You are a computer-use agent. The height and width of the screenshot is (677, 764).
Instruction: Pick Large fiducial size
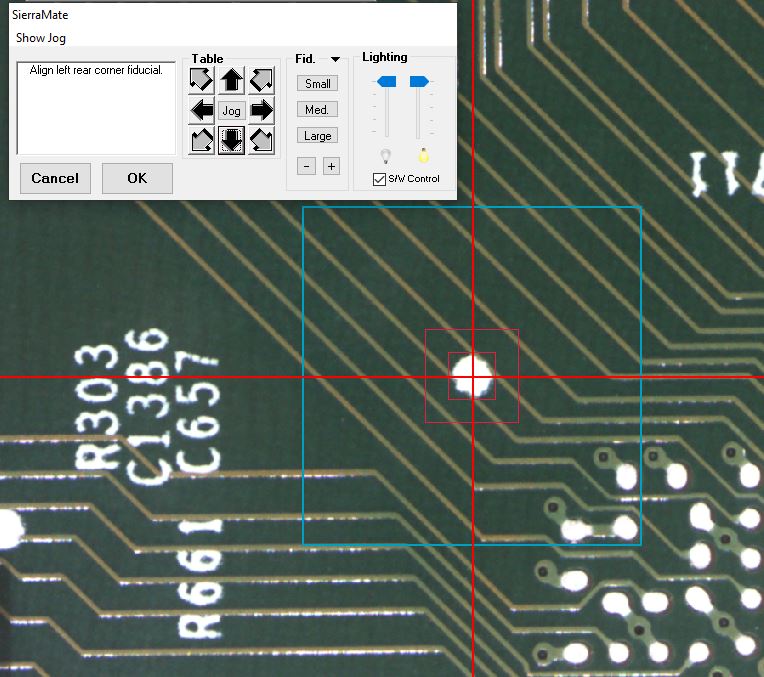coord(317,136)
